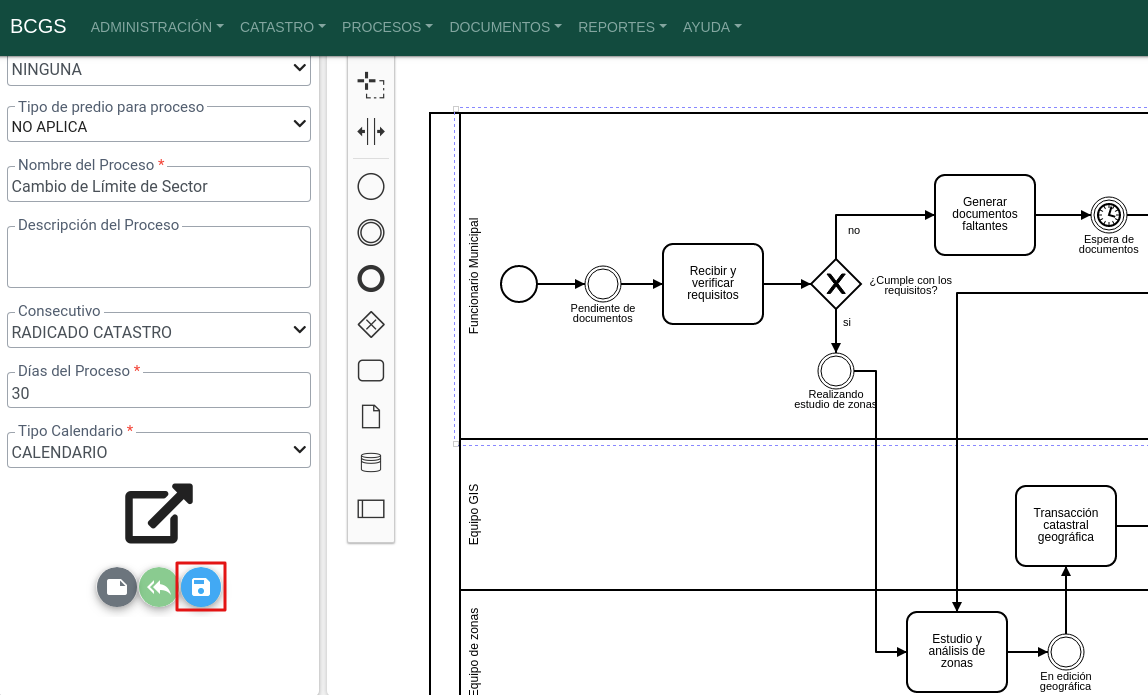Click the blue save button

[x=201, y=587]
